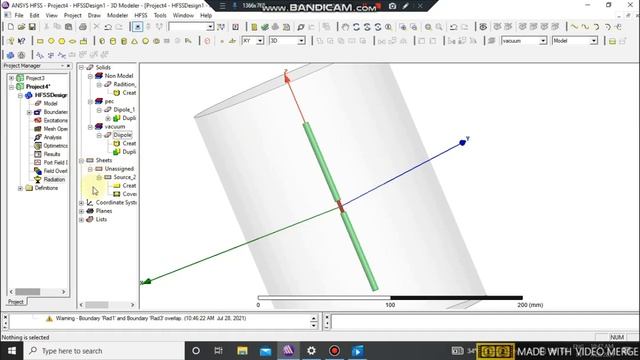Click the blue 3D component icon
This screenshot has width=640, height=360.
click(x=11, y=55)
